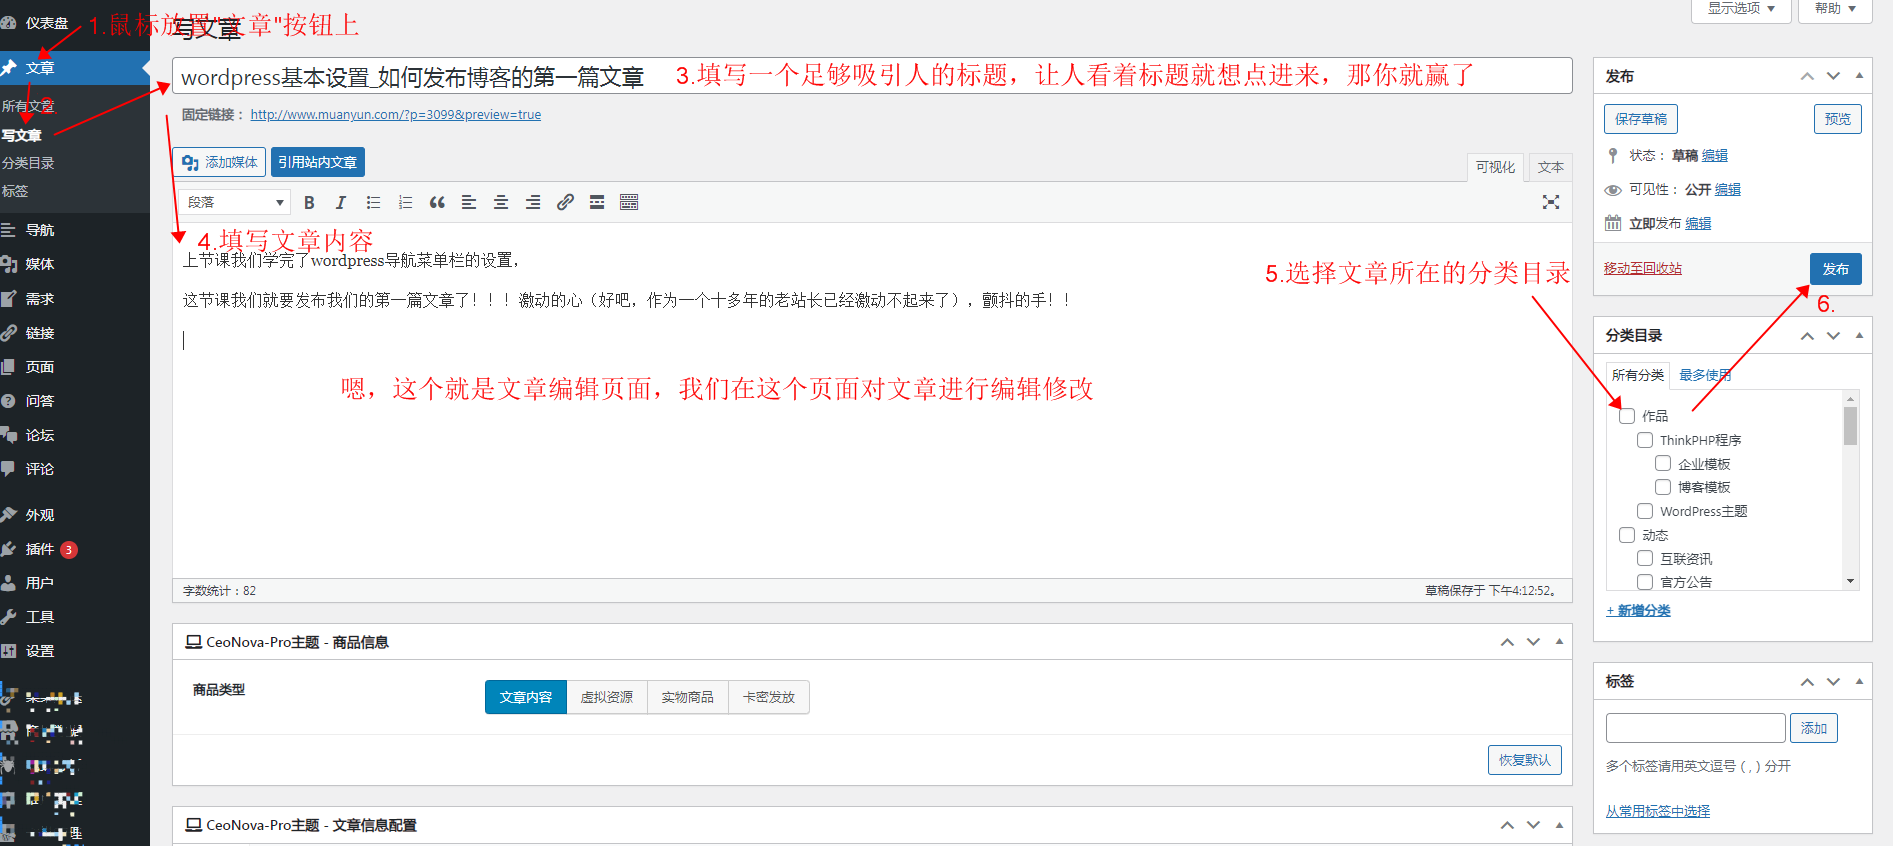Align text left
Screen dimensions: 1893x846
point(469,202)
